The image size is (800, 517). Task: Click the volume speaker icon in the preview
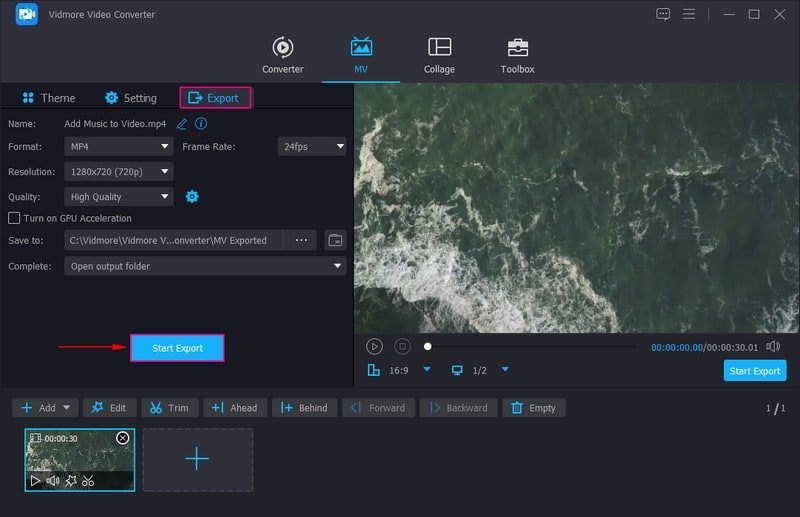tap(773, 346)
